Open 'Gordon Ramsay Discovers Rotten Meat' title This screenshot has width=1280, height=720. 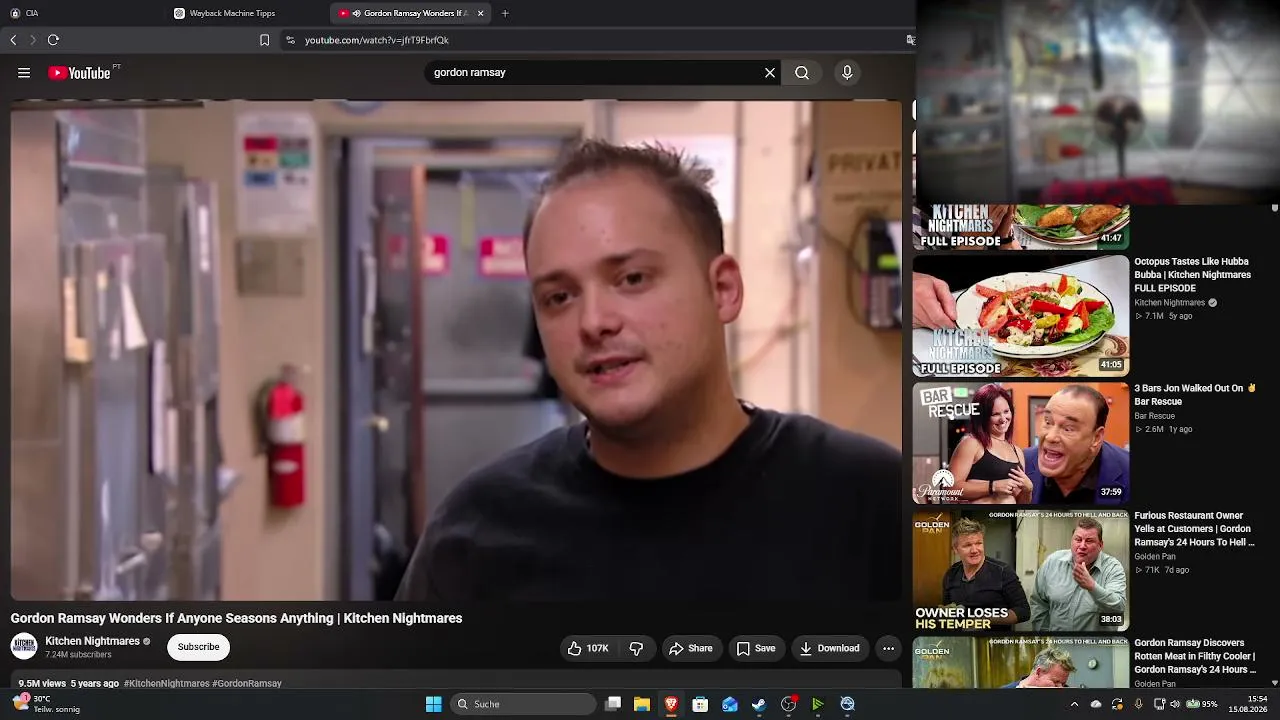coord(1195,656)
